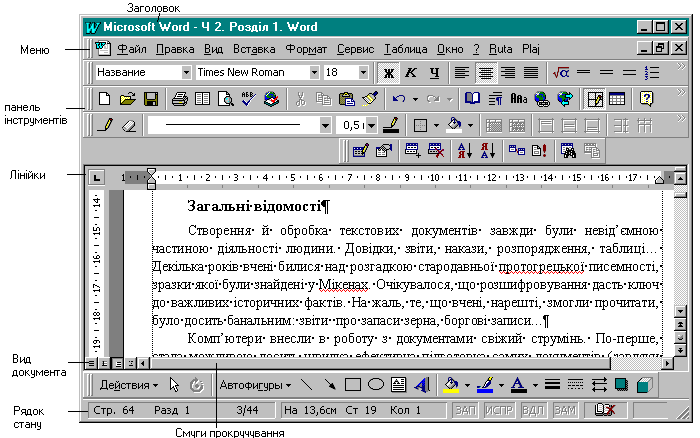The image size is (700, 438).
Task: Click the ИСПР status bar indicator
Action: pos(499,410)
